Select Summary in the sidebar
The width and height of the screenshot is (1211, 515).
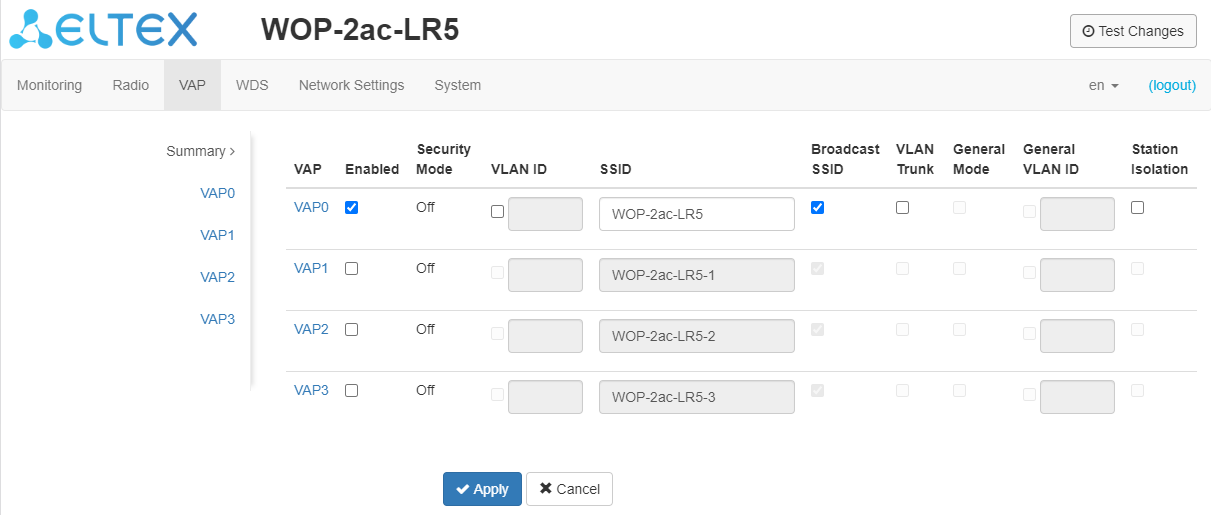point(200,151)
